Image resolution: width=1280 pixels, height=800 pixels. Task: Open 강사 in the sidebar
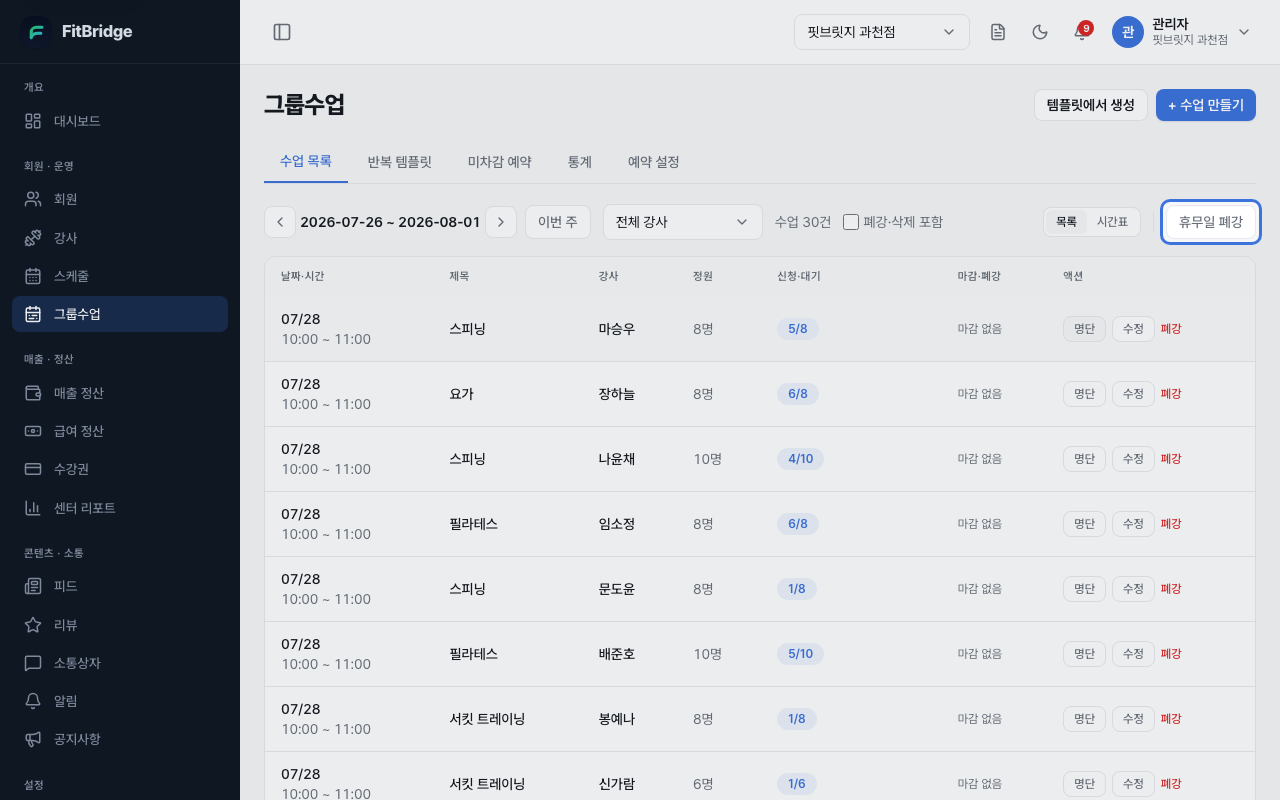(x=120, y=238)
